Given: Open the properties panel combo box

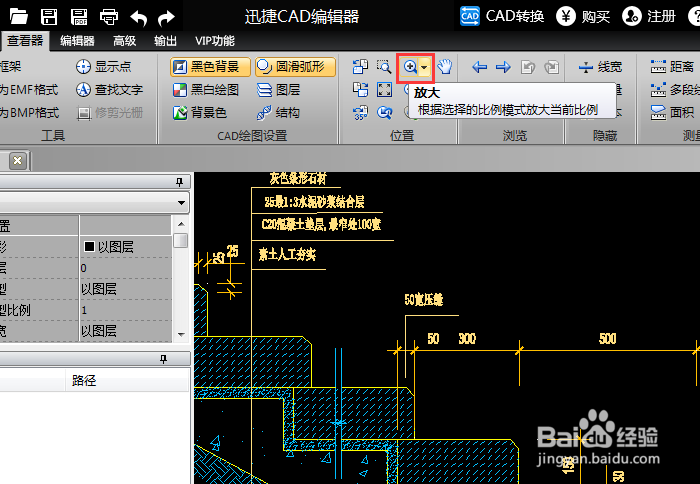Looking at the screenshot, I should pyautogui.click(x=94, y=203).
